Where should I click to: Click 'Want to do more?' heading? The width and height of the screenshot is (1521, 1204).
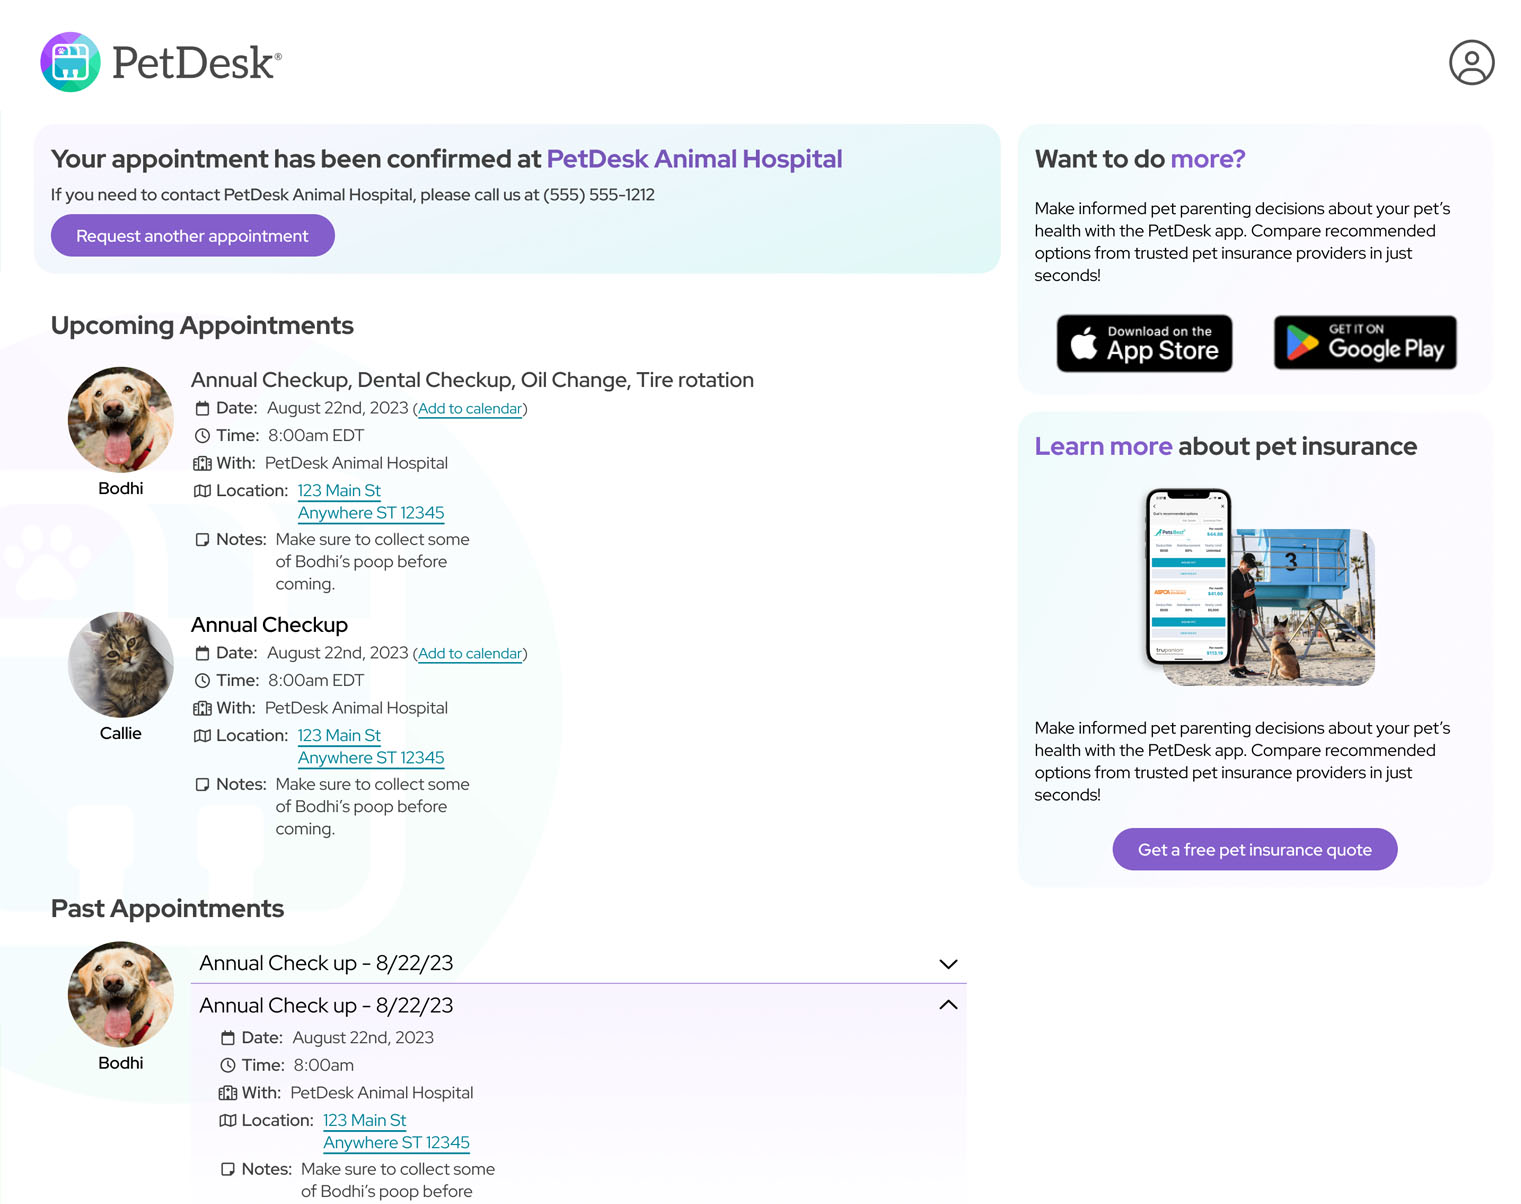click(1140, 159)
